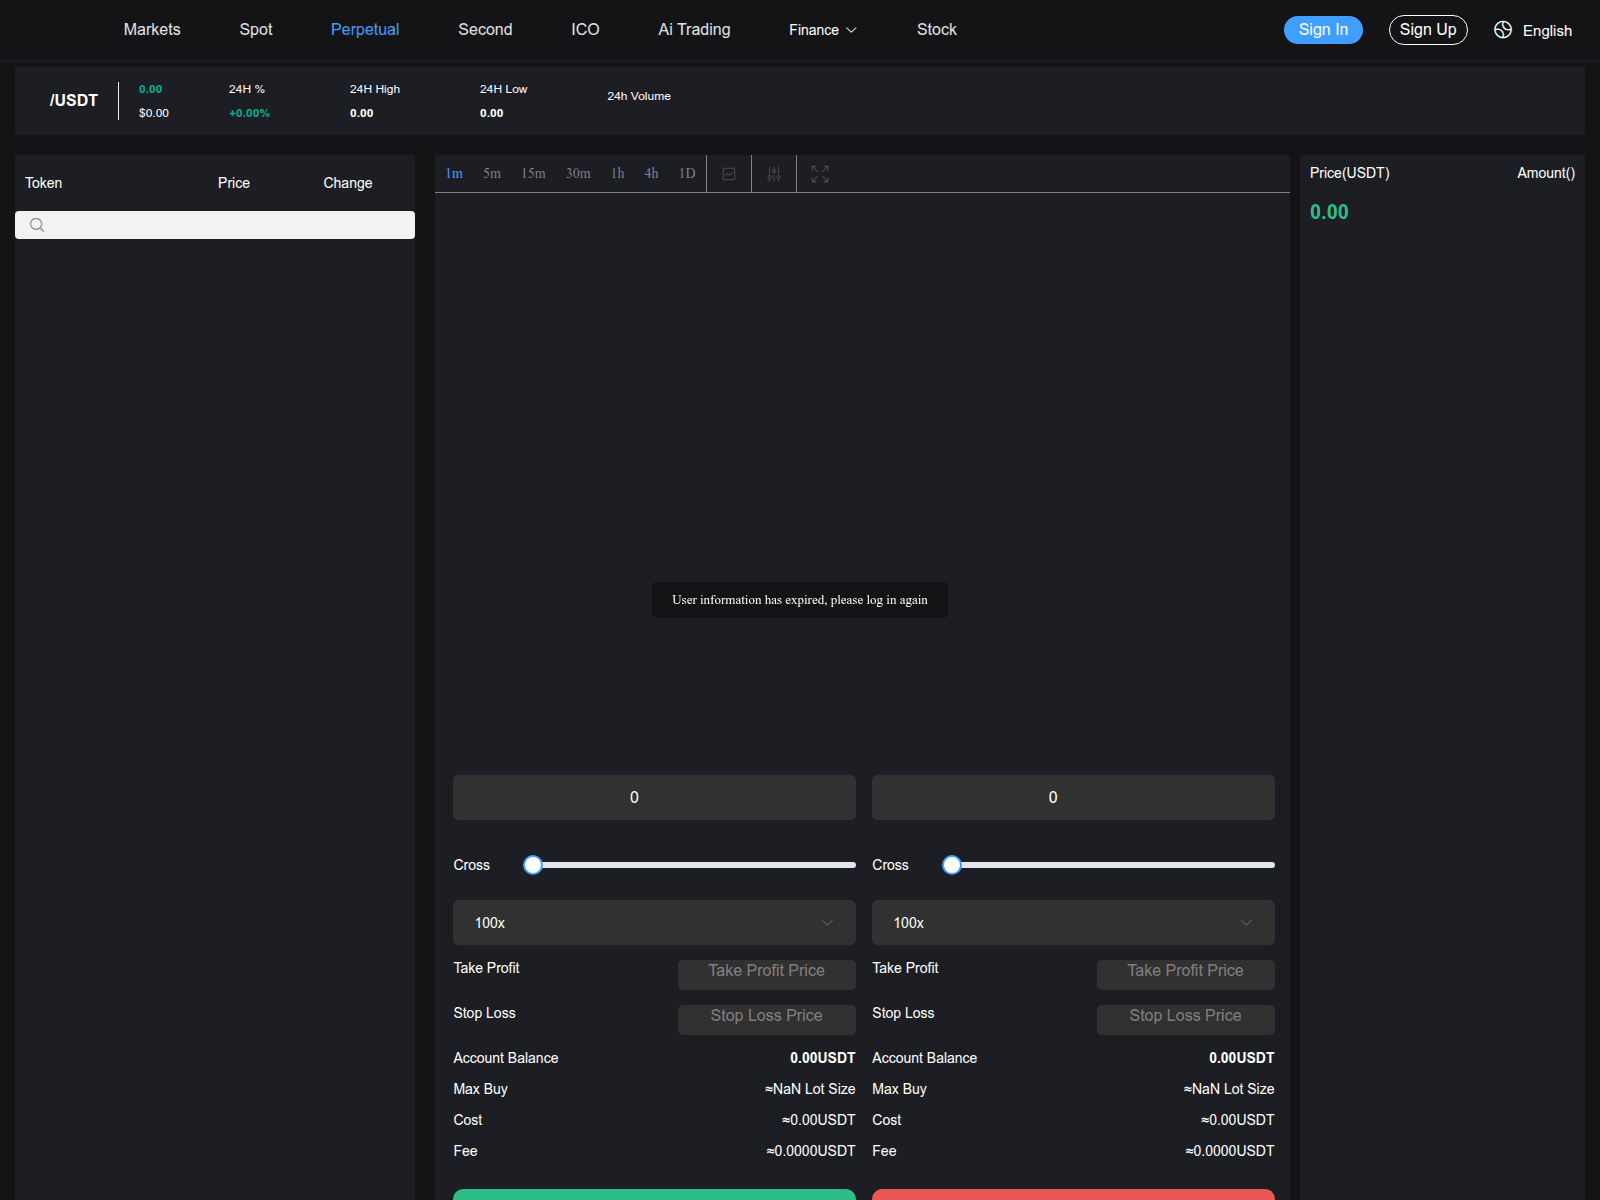Click the green buy button

tap(654, 1194)
